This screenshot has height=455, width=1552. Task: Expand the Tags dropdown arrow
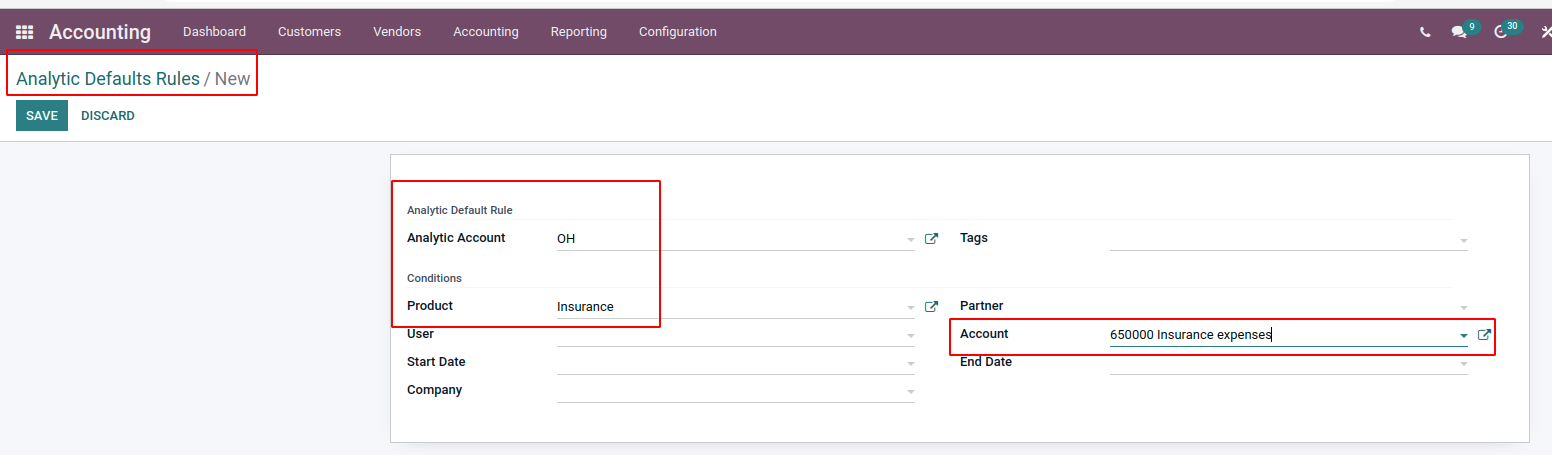point(1463,240)
